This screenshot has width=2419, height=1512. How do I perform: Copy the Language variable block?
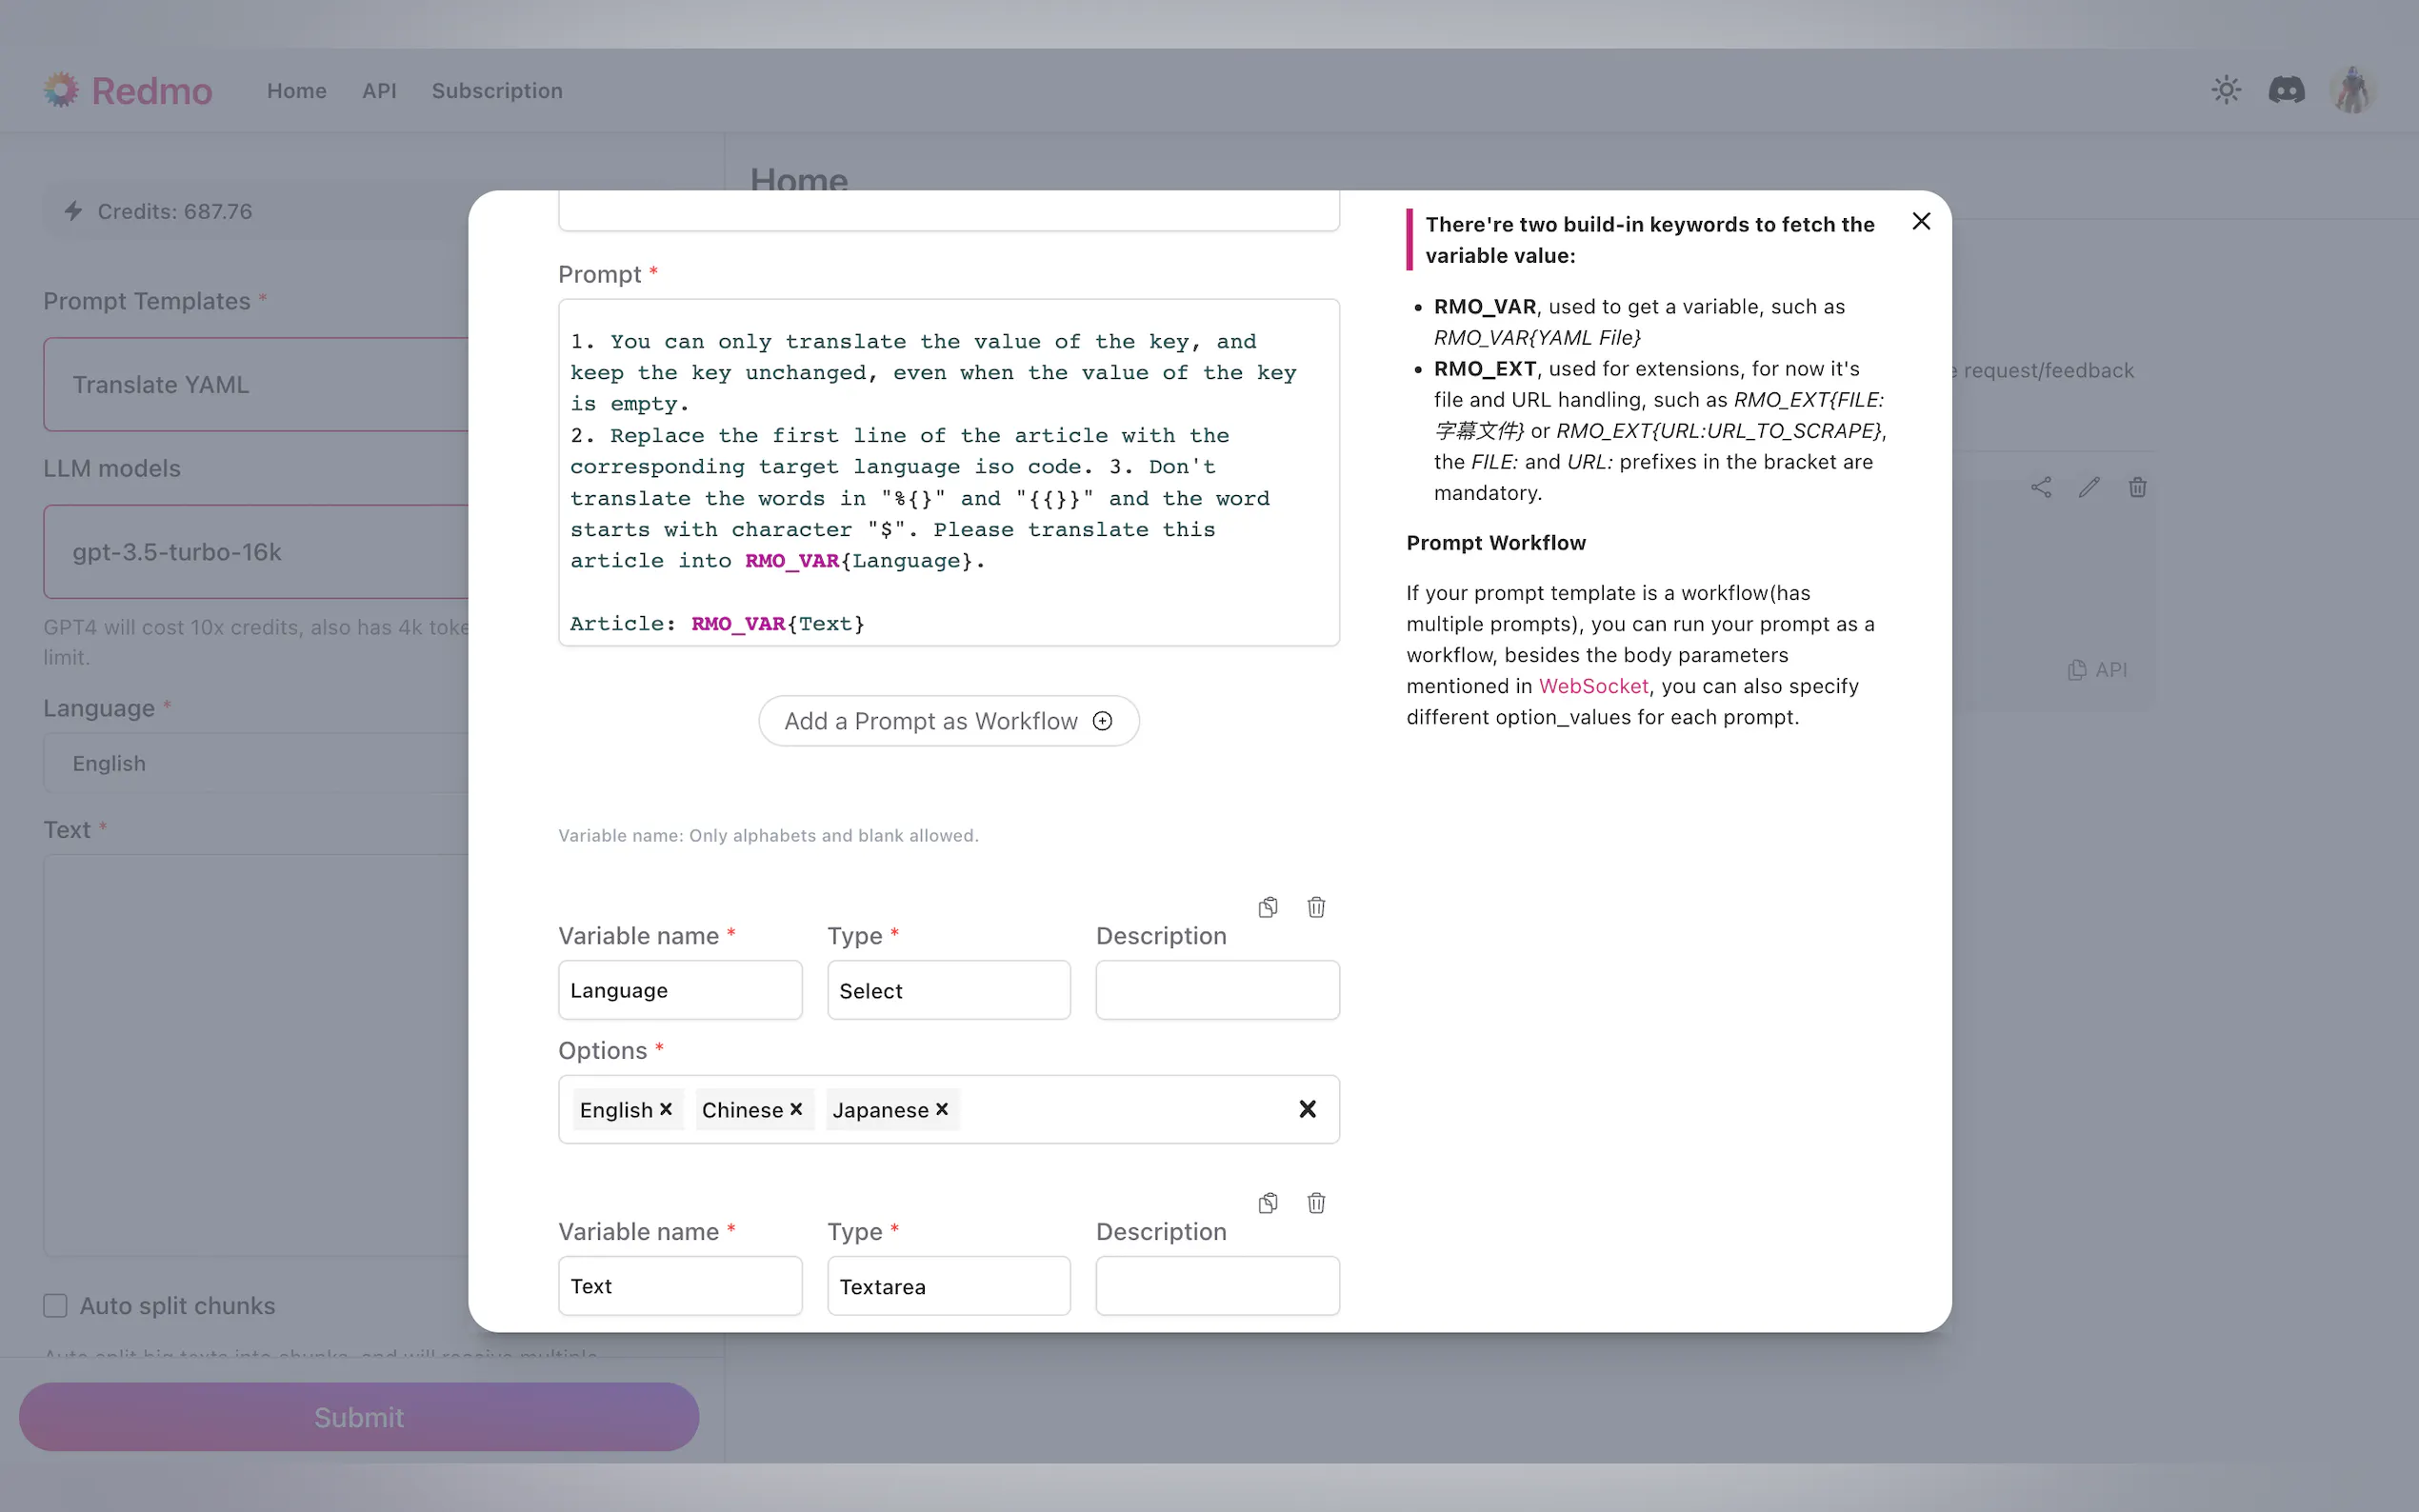(x=1267, y=907)
